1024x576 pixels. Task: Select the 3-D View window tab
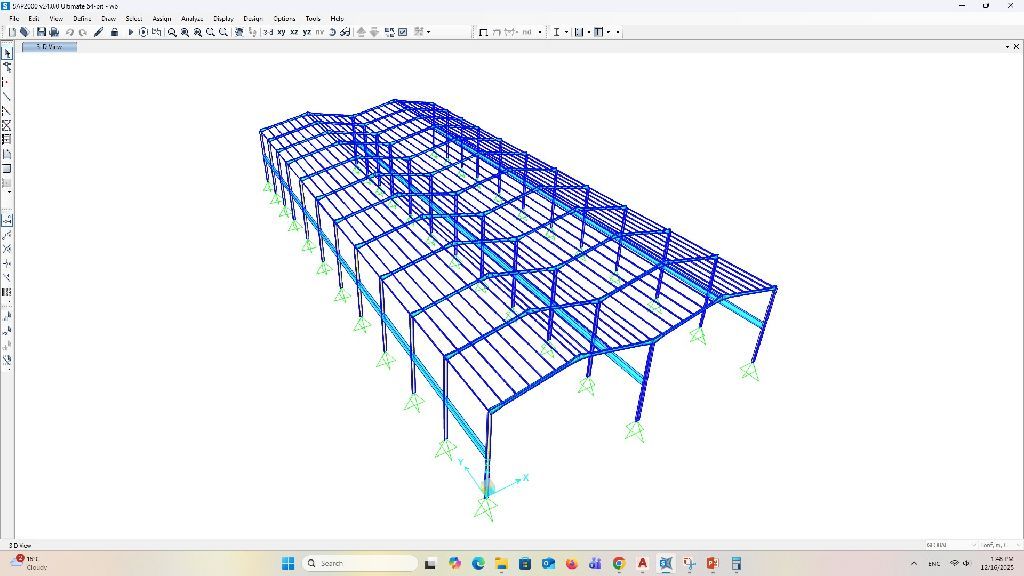pyautogui.click(x=50, y=46)
